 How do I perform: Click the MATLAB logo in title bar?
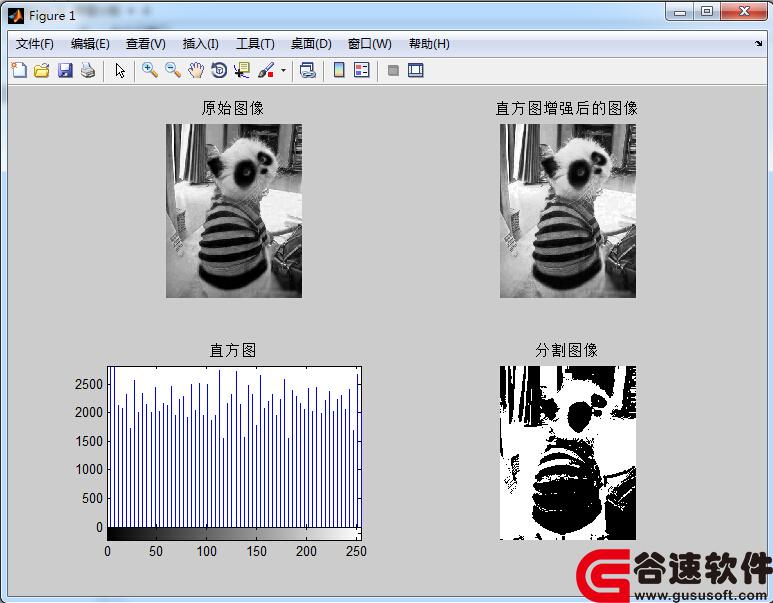[x=16, y=16]
